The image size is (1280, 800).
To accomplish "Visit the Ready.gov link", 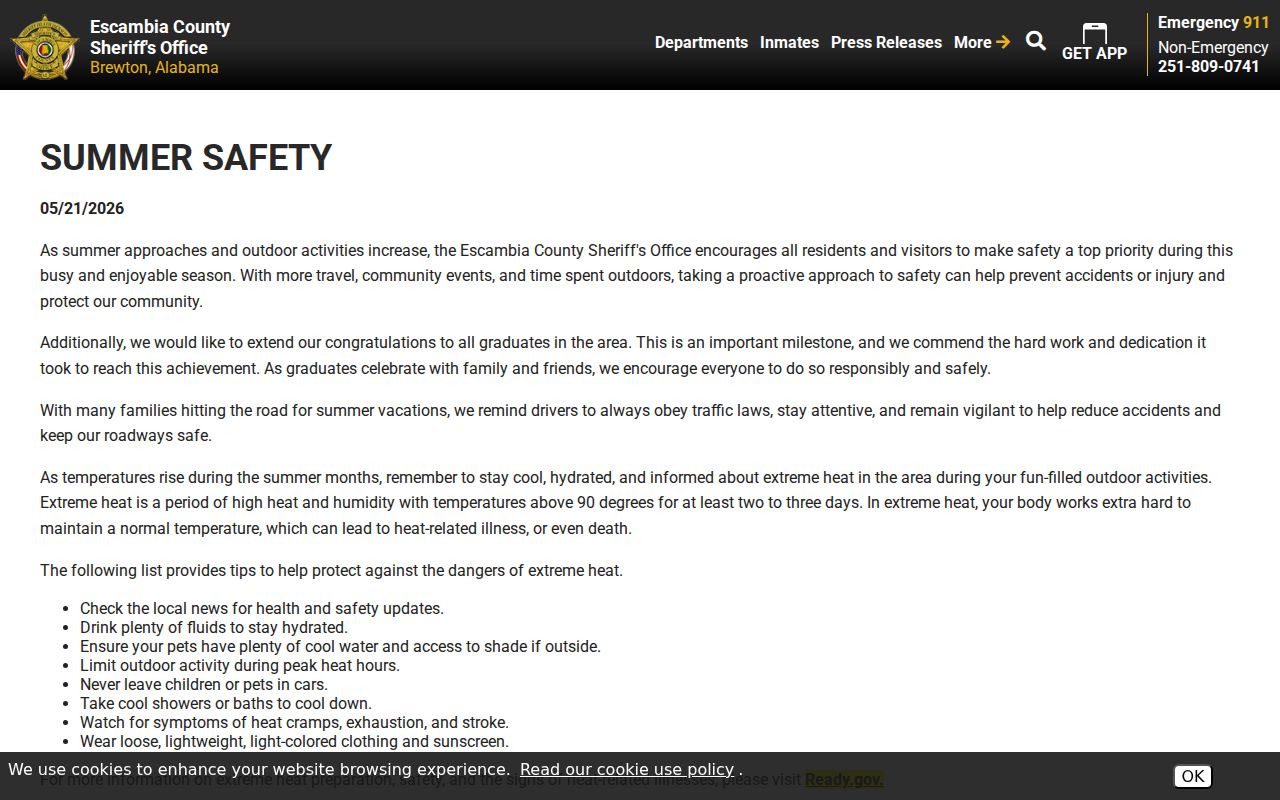I will [844, 779].
